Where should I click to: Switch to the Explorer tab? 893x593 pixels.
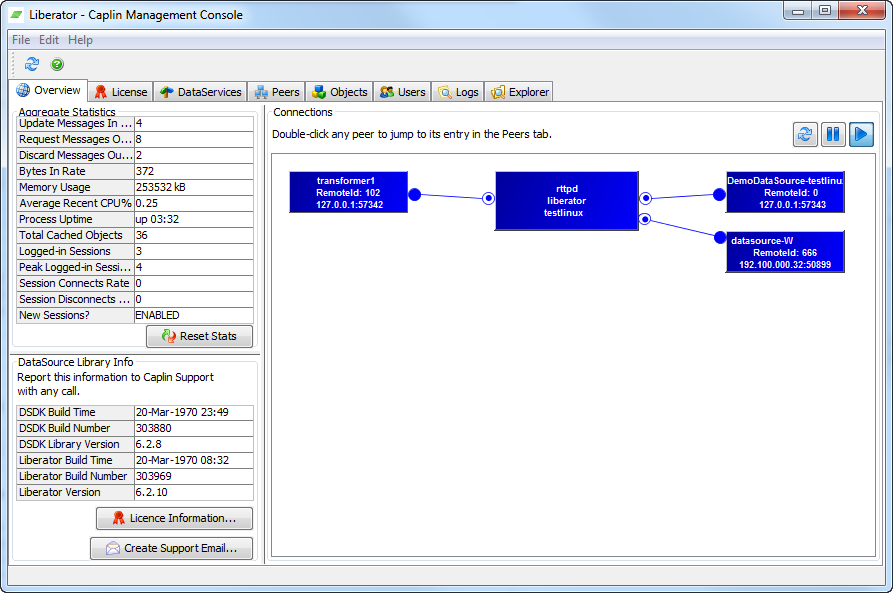519,92
